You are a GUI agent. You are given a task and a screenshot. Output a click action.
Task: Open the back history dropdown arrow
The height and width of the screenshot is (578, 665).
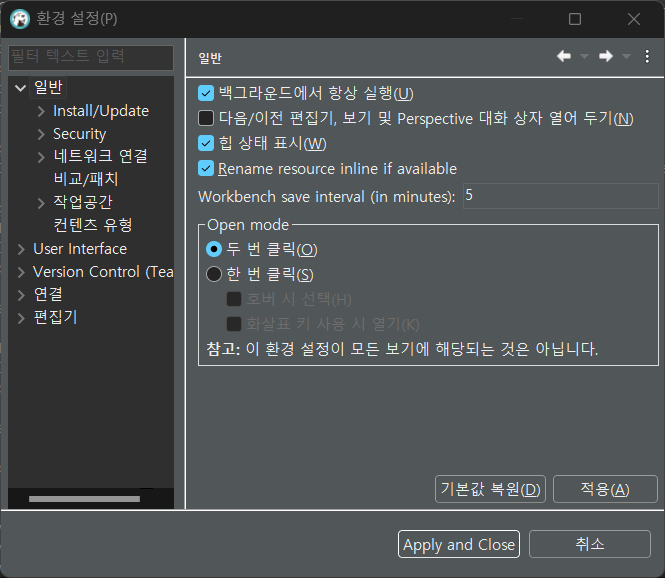tap(584, 56)
